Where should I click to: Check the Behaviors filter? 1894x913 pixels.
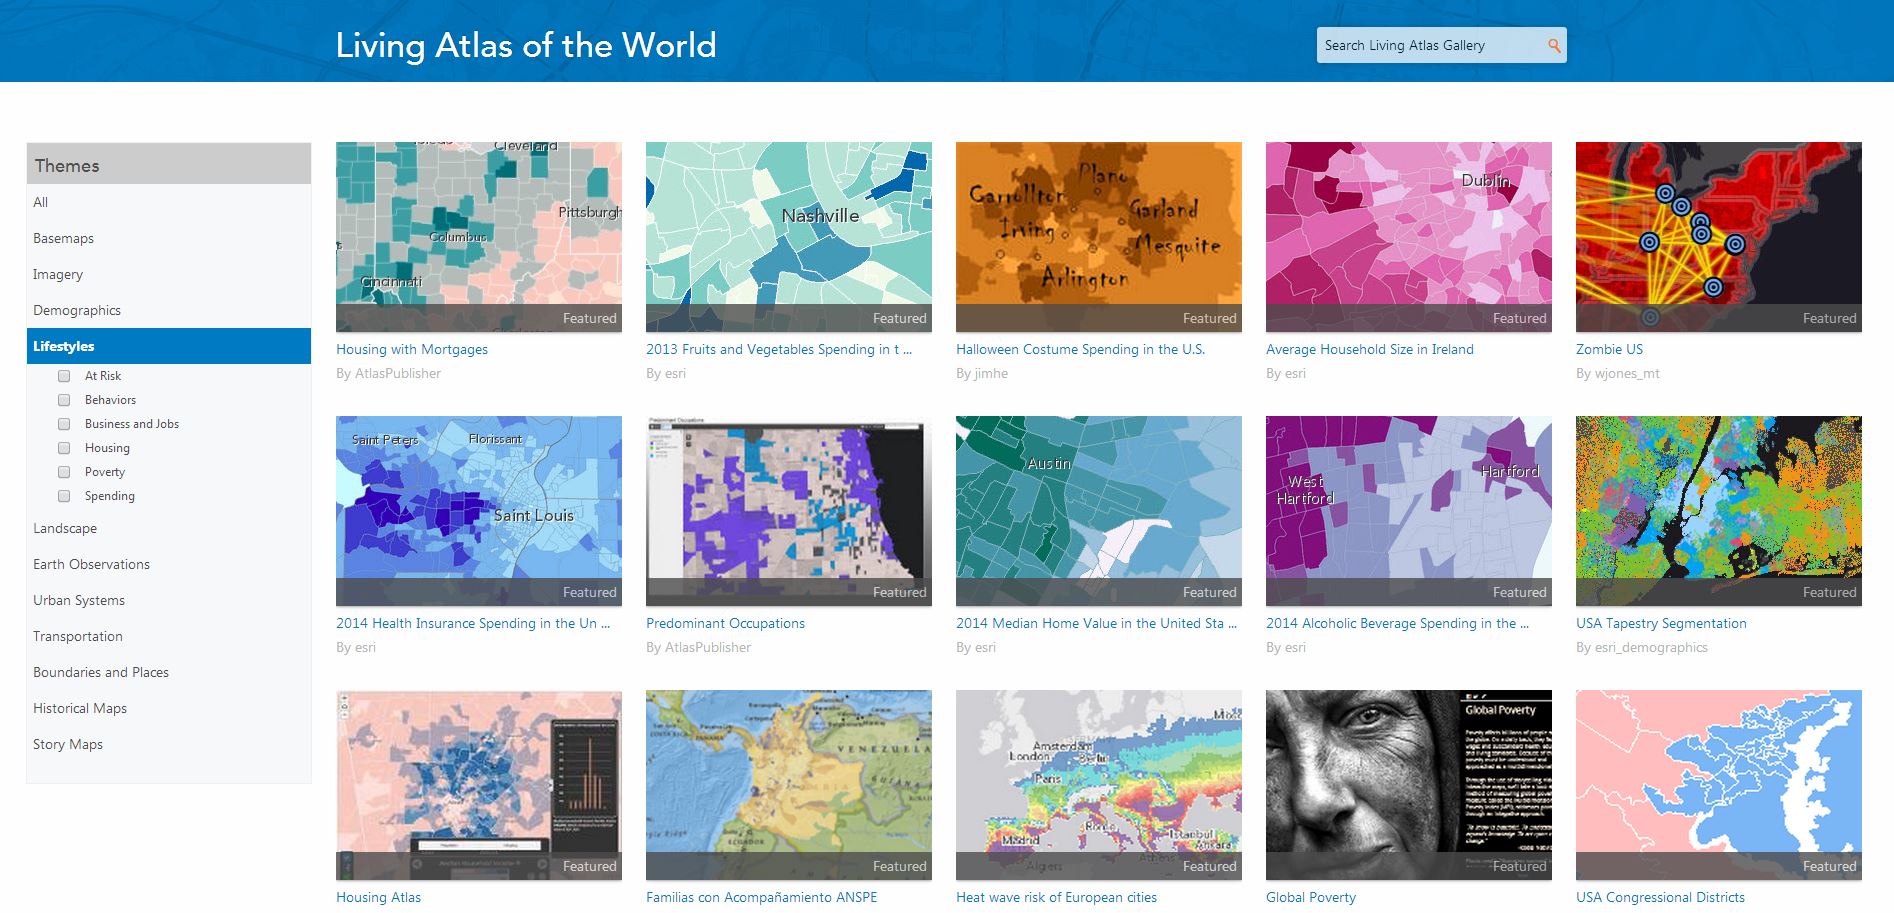pos(64,400)
